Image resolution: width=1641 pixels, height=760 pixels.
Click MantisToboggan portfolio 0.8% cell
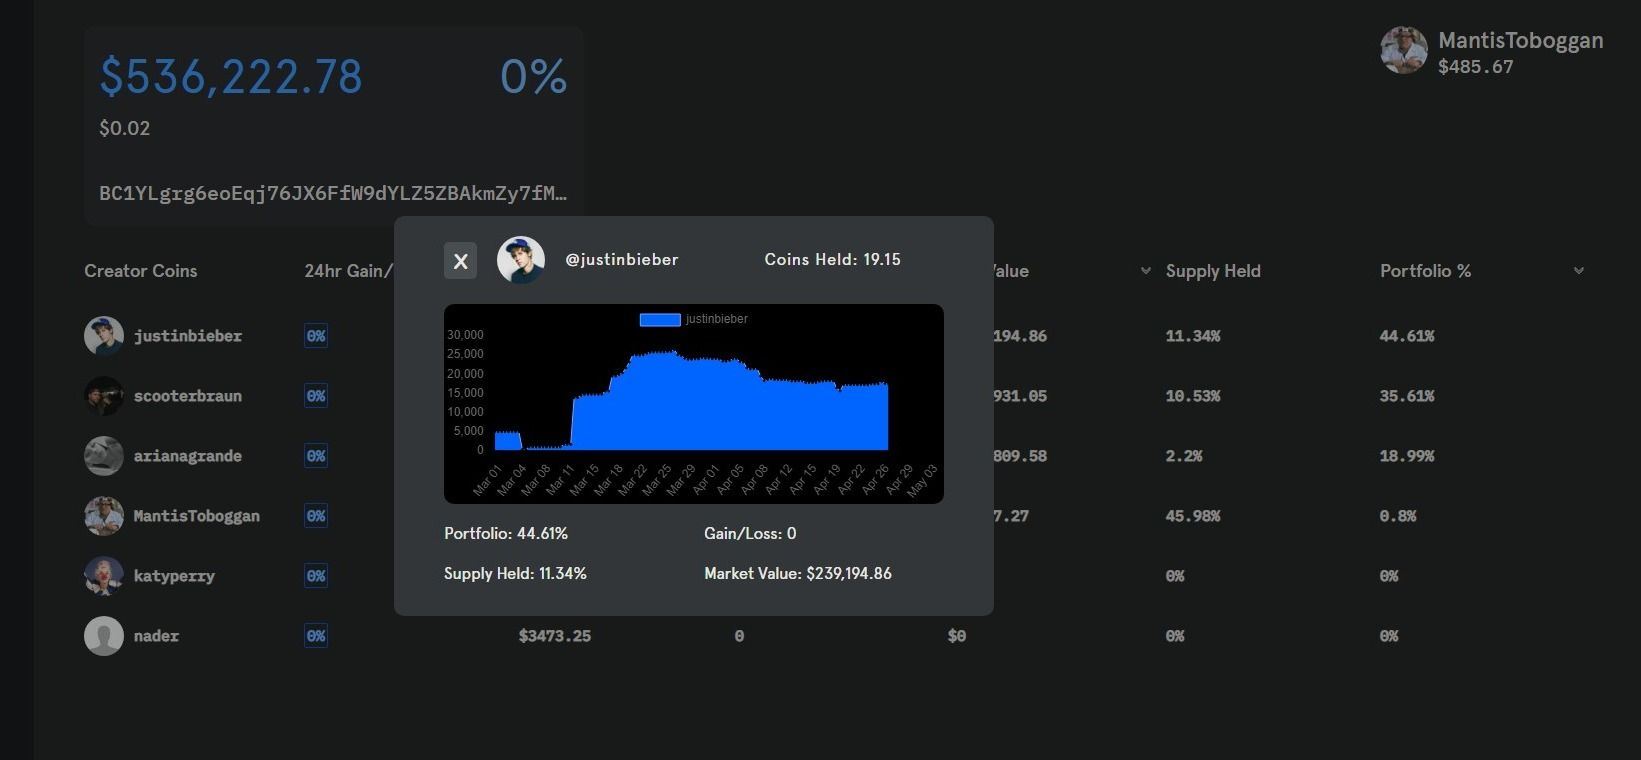[1398, 516]
